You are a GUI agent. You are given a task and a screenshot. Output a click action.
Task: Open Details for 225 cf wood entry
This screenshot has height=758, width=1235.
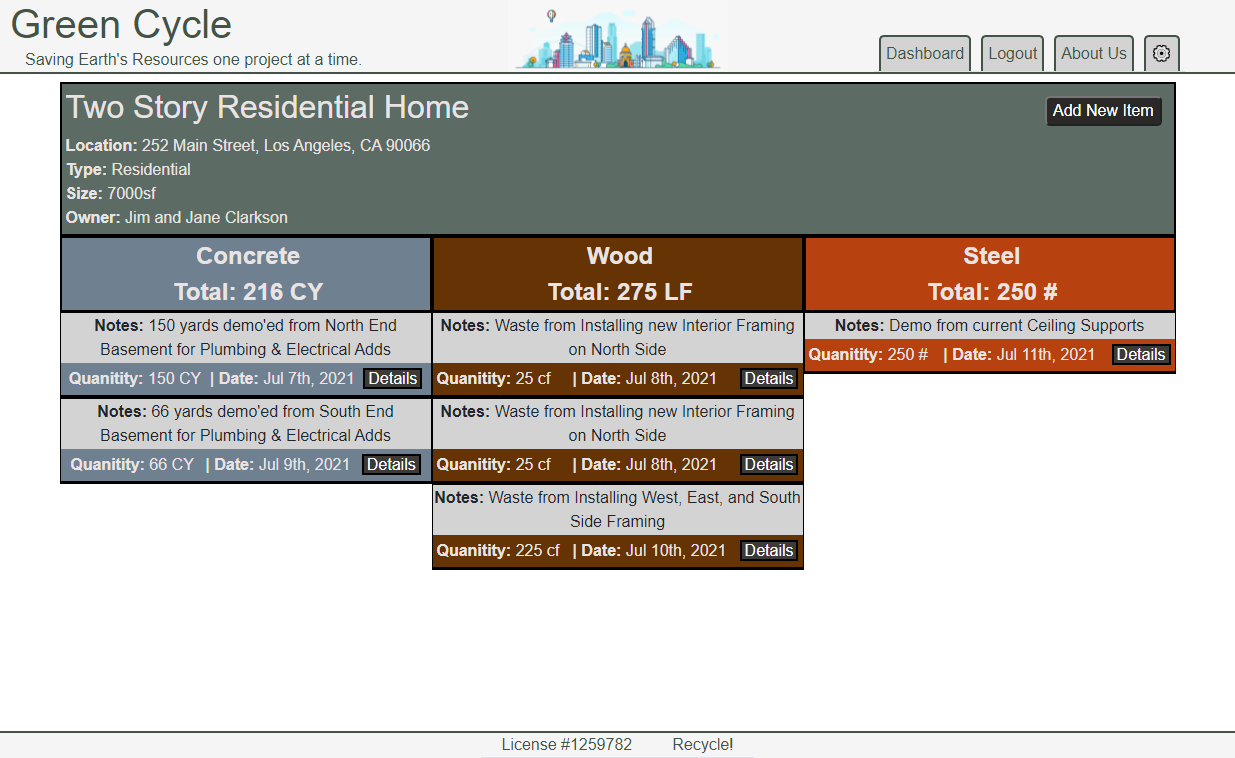768,551
